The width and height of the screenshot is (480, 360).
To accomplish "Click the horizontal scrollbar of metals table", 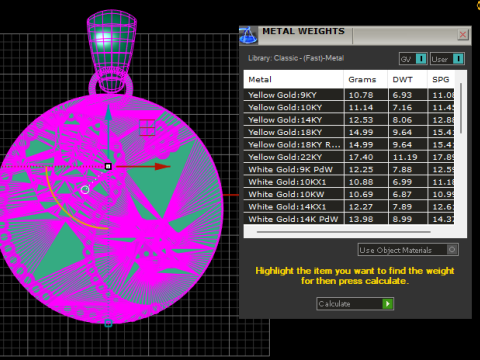I will [344, 232].
